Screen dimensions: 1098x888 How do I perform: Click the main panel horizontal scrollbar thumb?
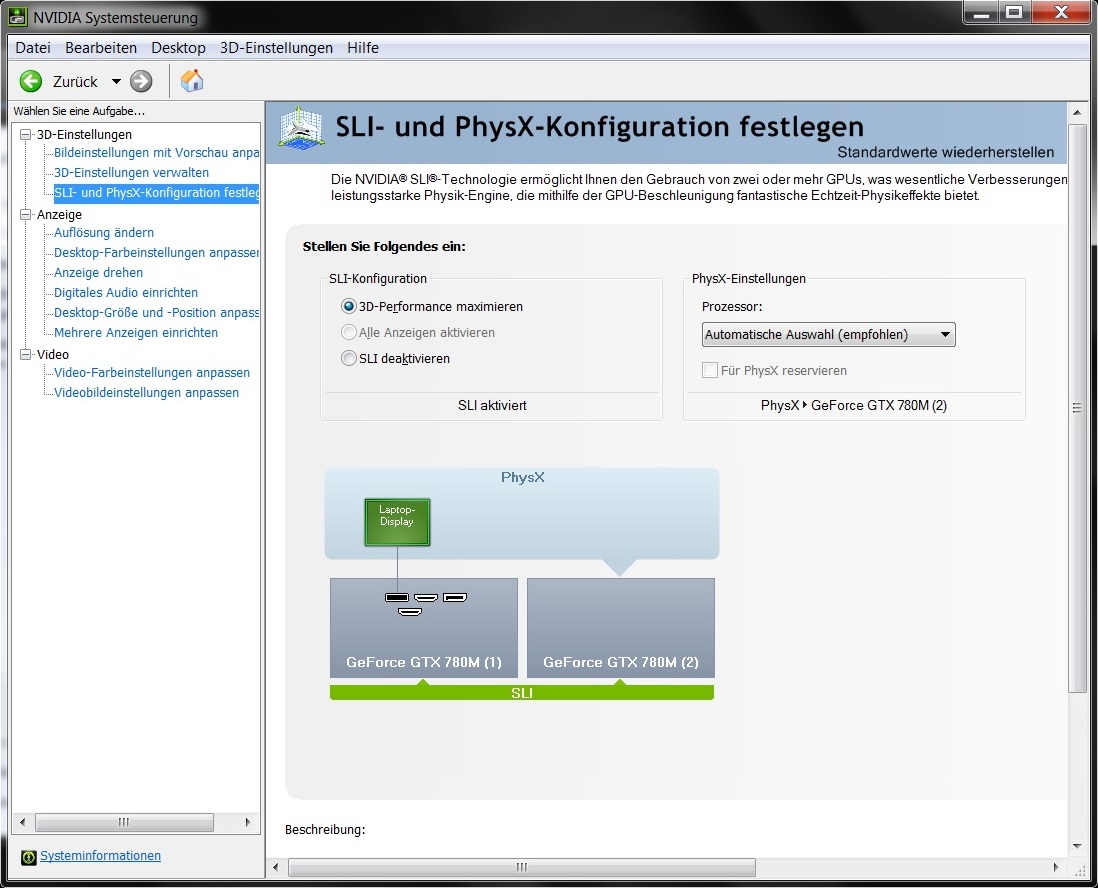pos(522,867)
